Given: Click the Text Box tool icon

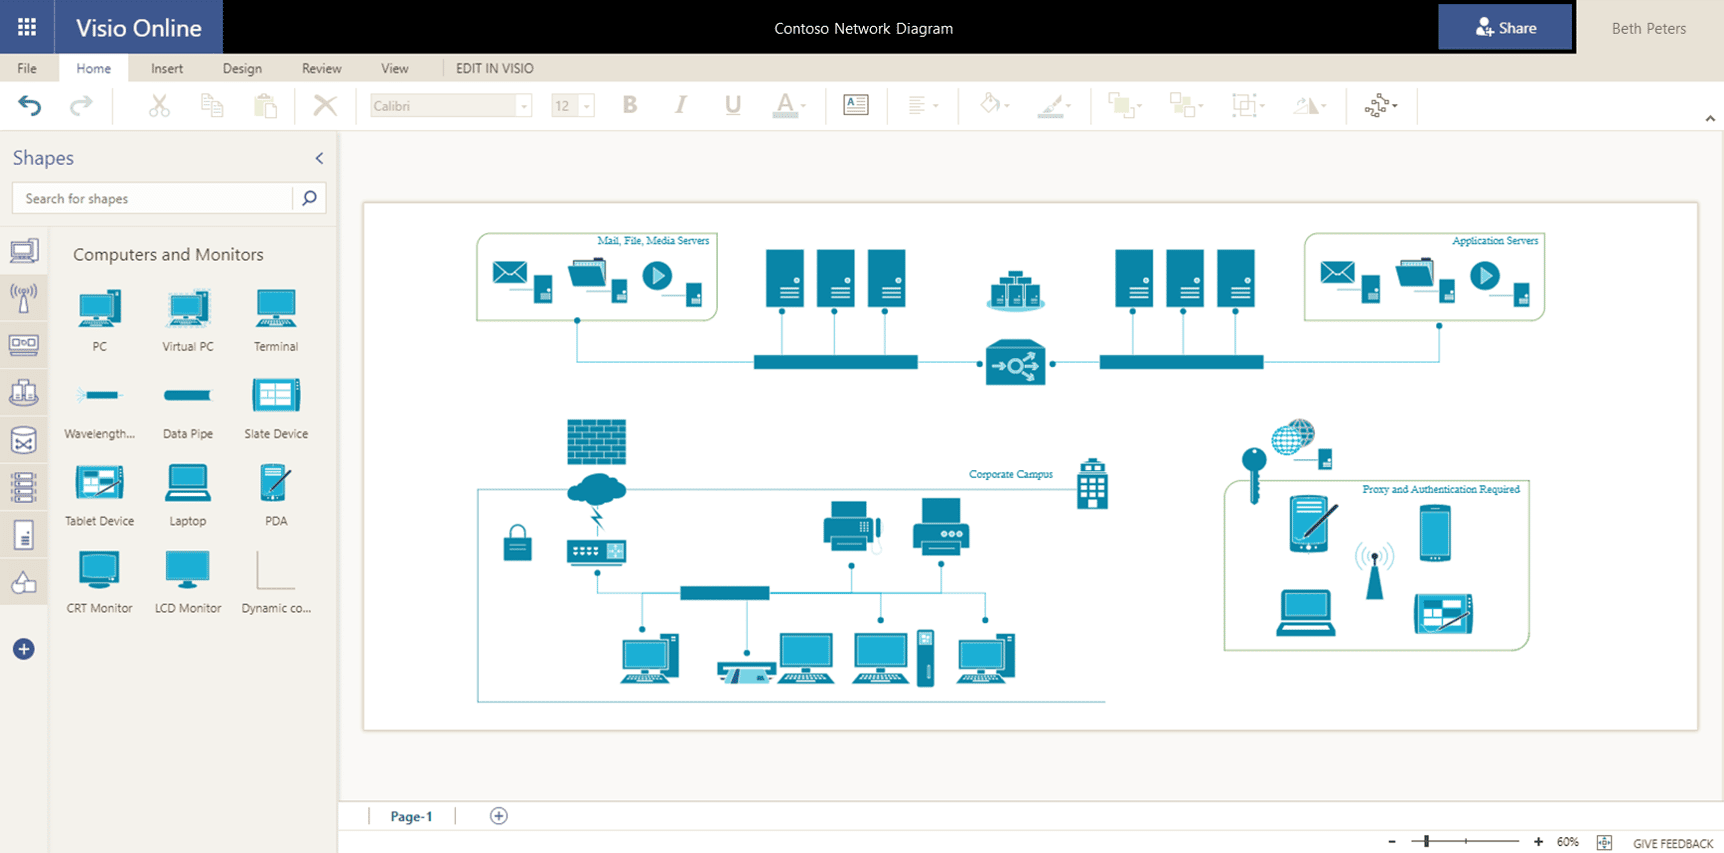Looking at the screenshot, I should click(x=856, y=105).
